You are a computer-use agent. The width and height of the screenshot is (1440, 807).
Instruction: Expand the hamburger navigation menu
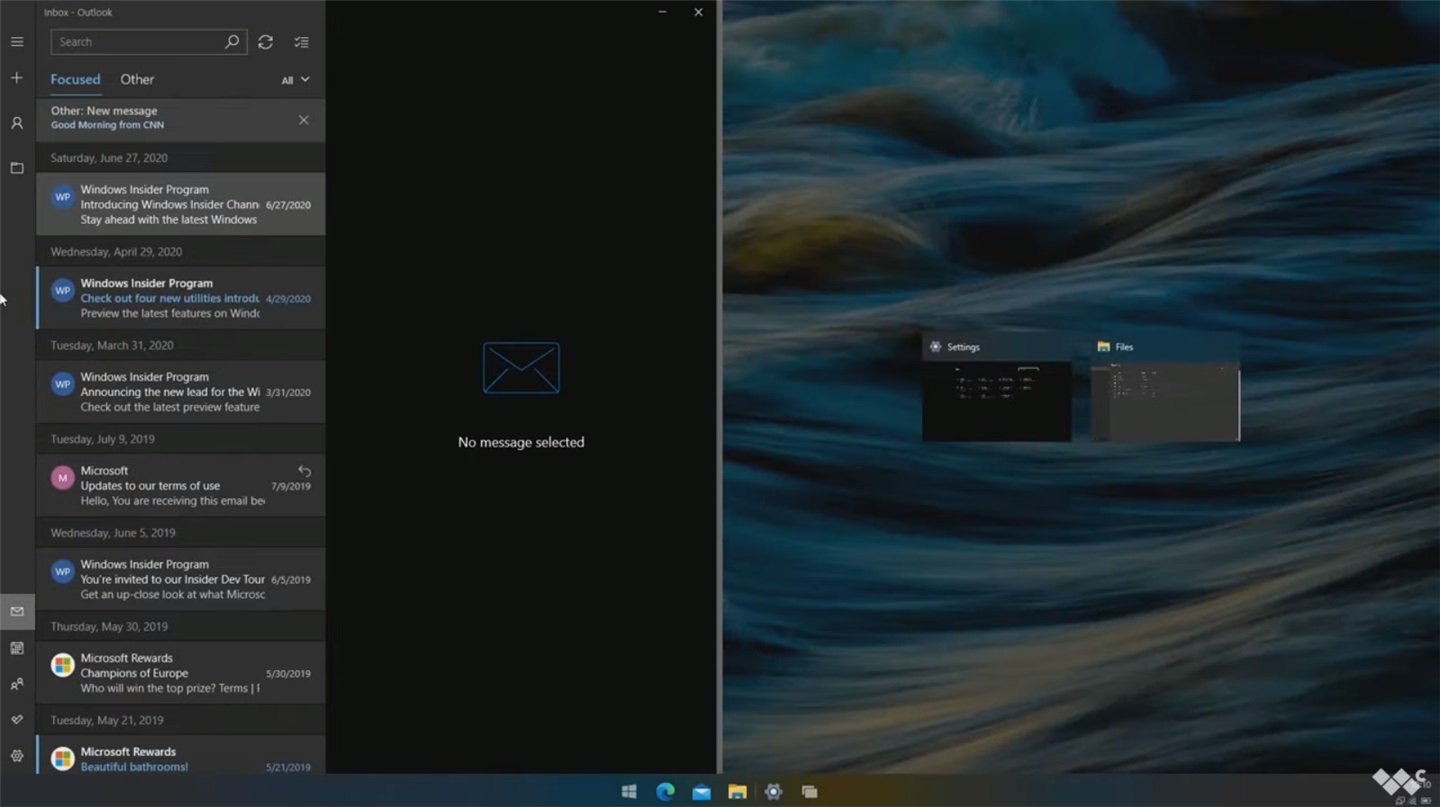click(x=17, y=42)
